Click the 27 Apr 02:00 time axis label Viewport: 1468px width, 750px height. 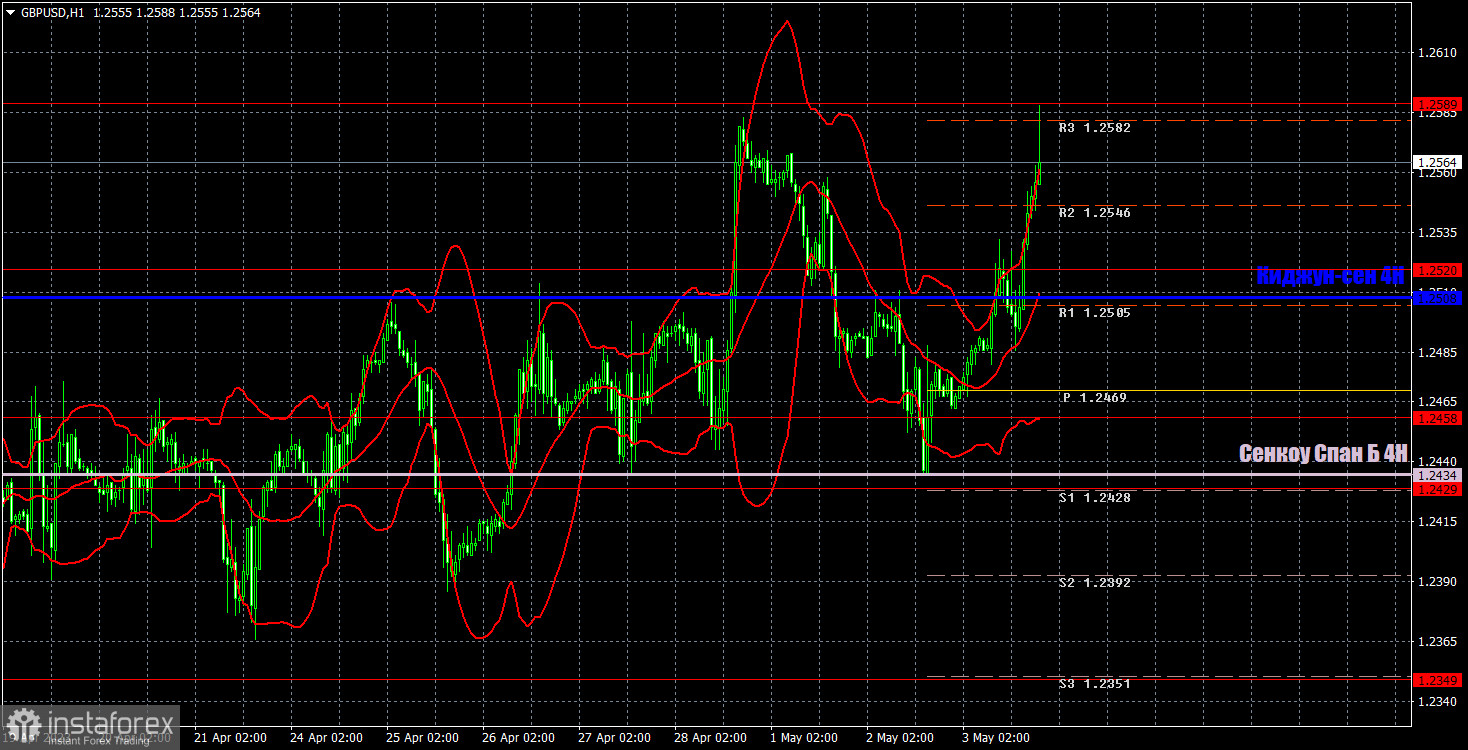pyautogui.click(x=614, y=738)
